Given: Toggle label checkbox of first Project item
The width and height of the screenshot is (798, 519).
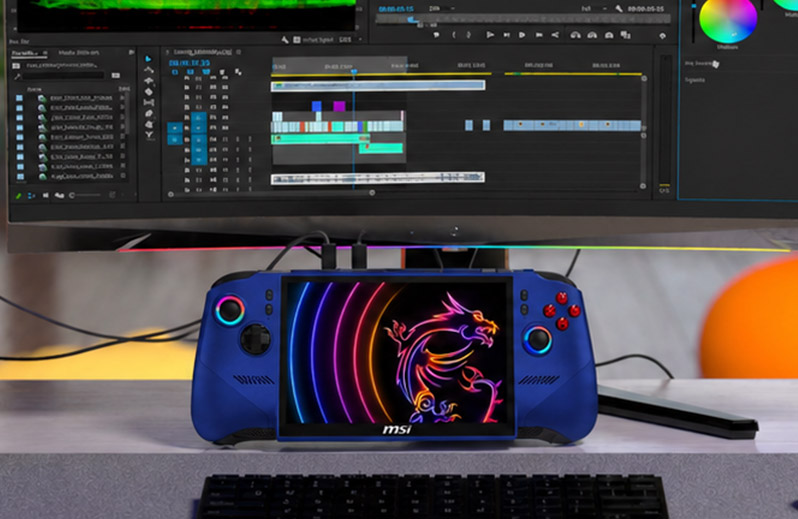Looking at the screenshot, I should (19, 98).
